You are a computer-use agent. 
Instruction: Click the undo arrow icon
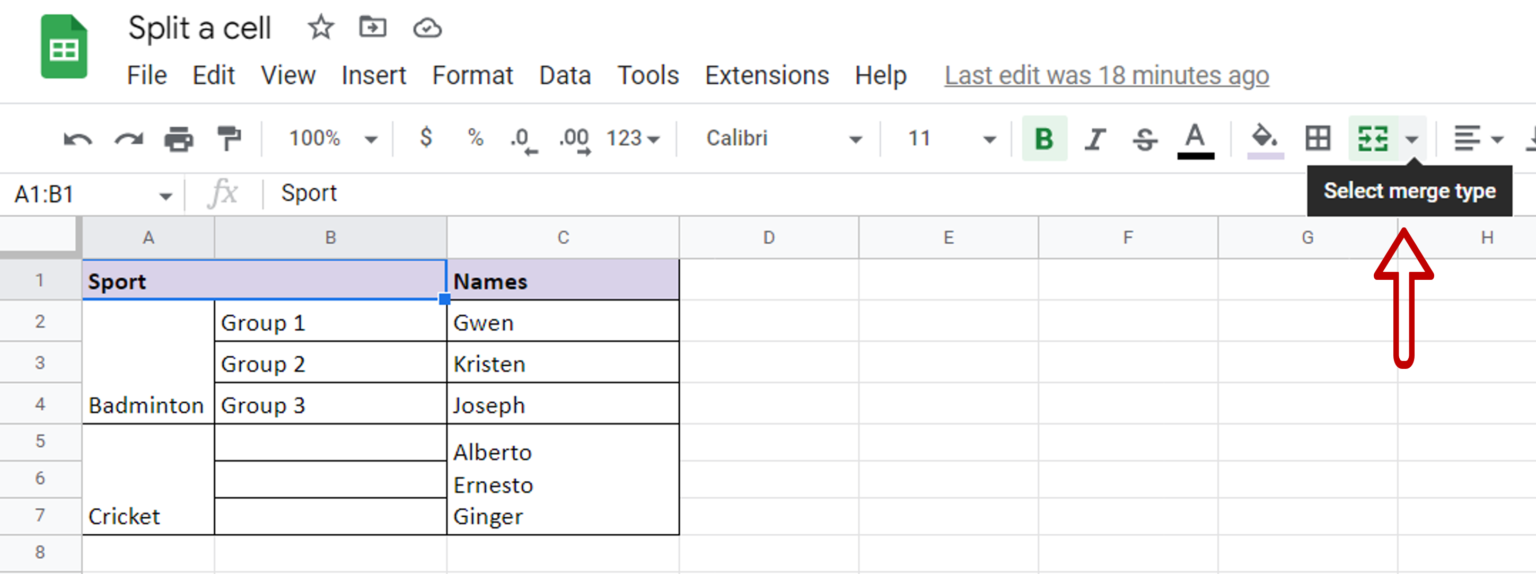pyautogui.click(x=77, y=139)
